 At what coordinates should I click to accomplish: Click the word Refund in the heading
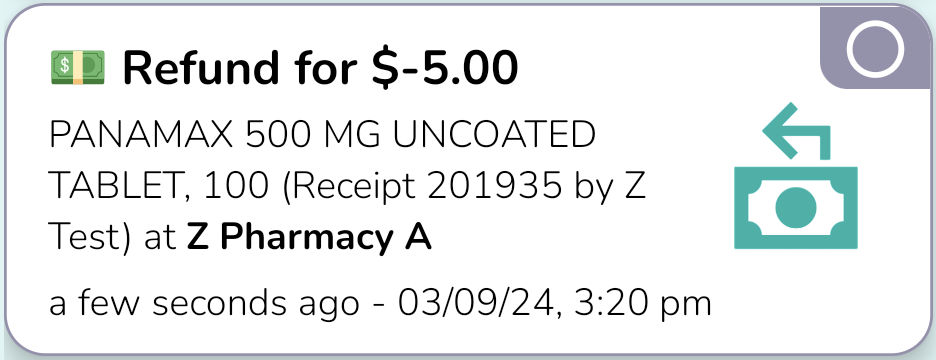201,67
